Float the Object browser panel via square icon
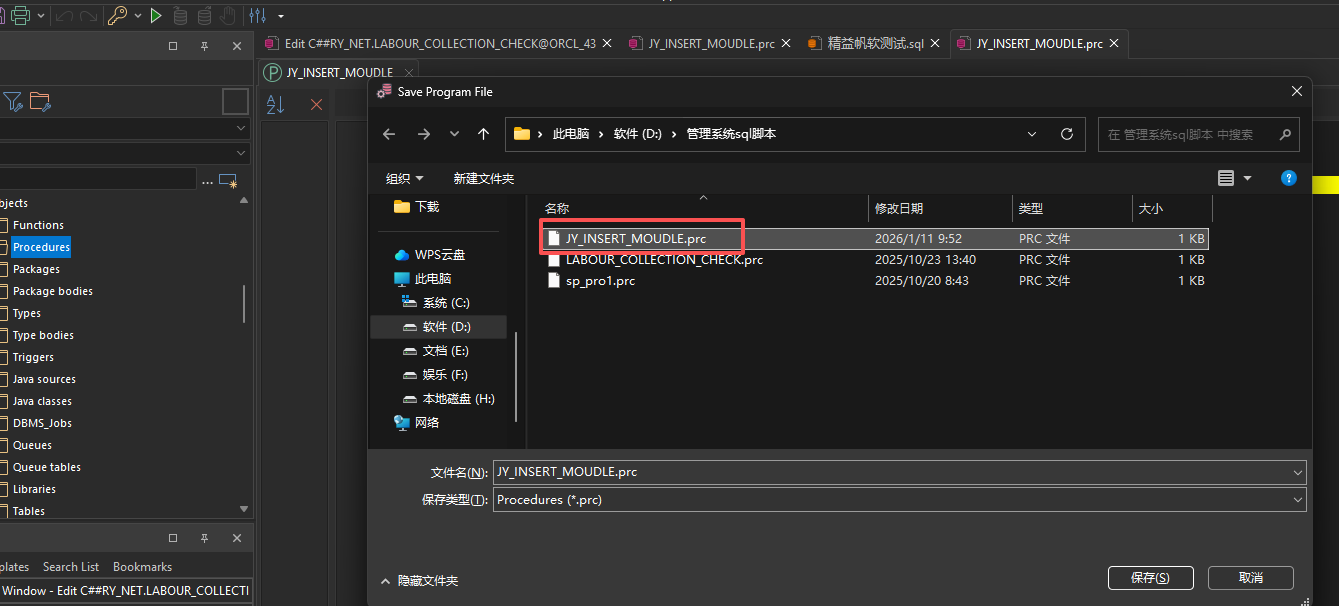Viewport: 1339px width, 606px height. click(173, 46)
